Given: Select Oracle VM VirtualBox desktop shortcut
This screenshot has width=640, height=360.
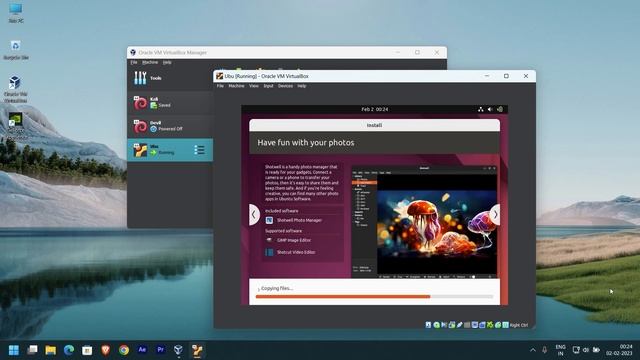Looking at the screenshot, I should pos(16,89).
